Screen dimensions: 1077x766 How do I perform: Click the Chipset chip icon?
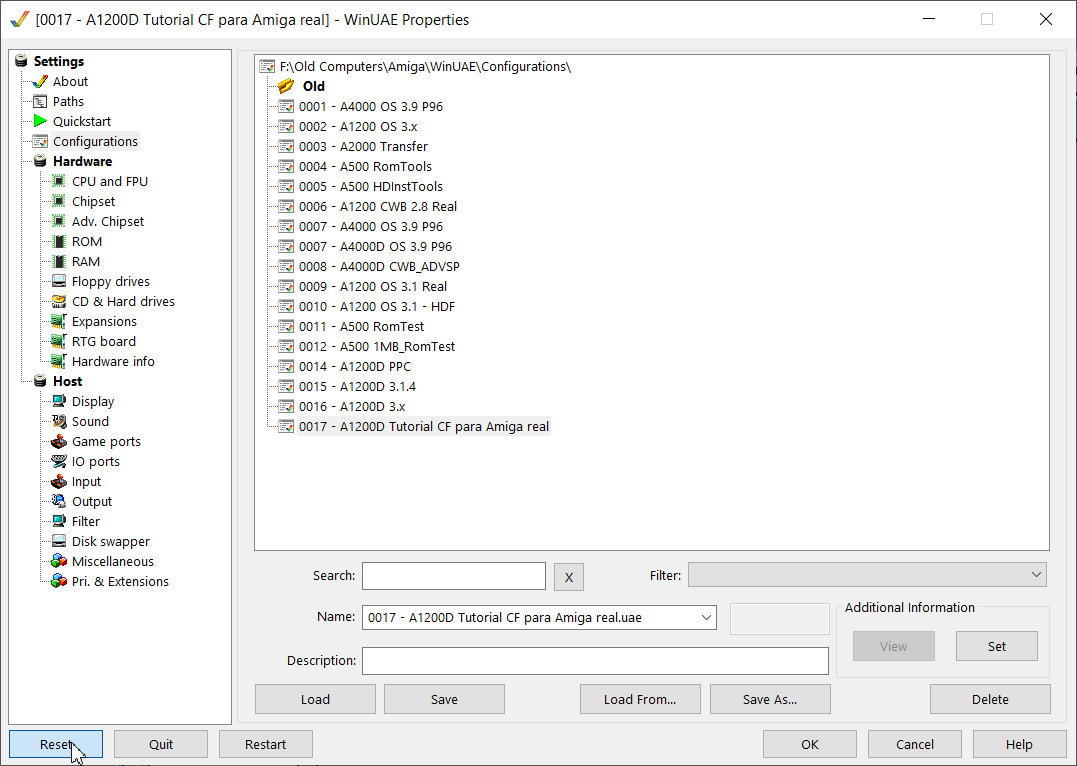[59, 201]
